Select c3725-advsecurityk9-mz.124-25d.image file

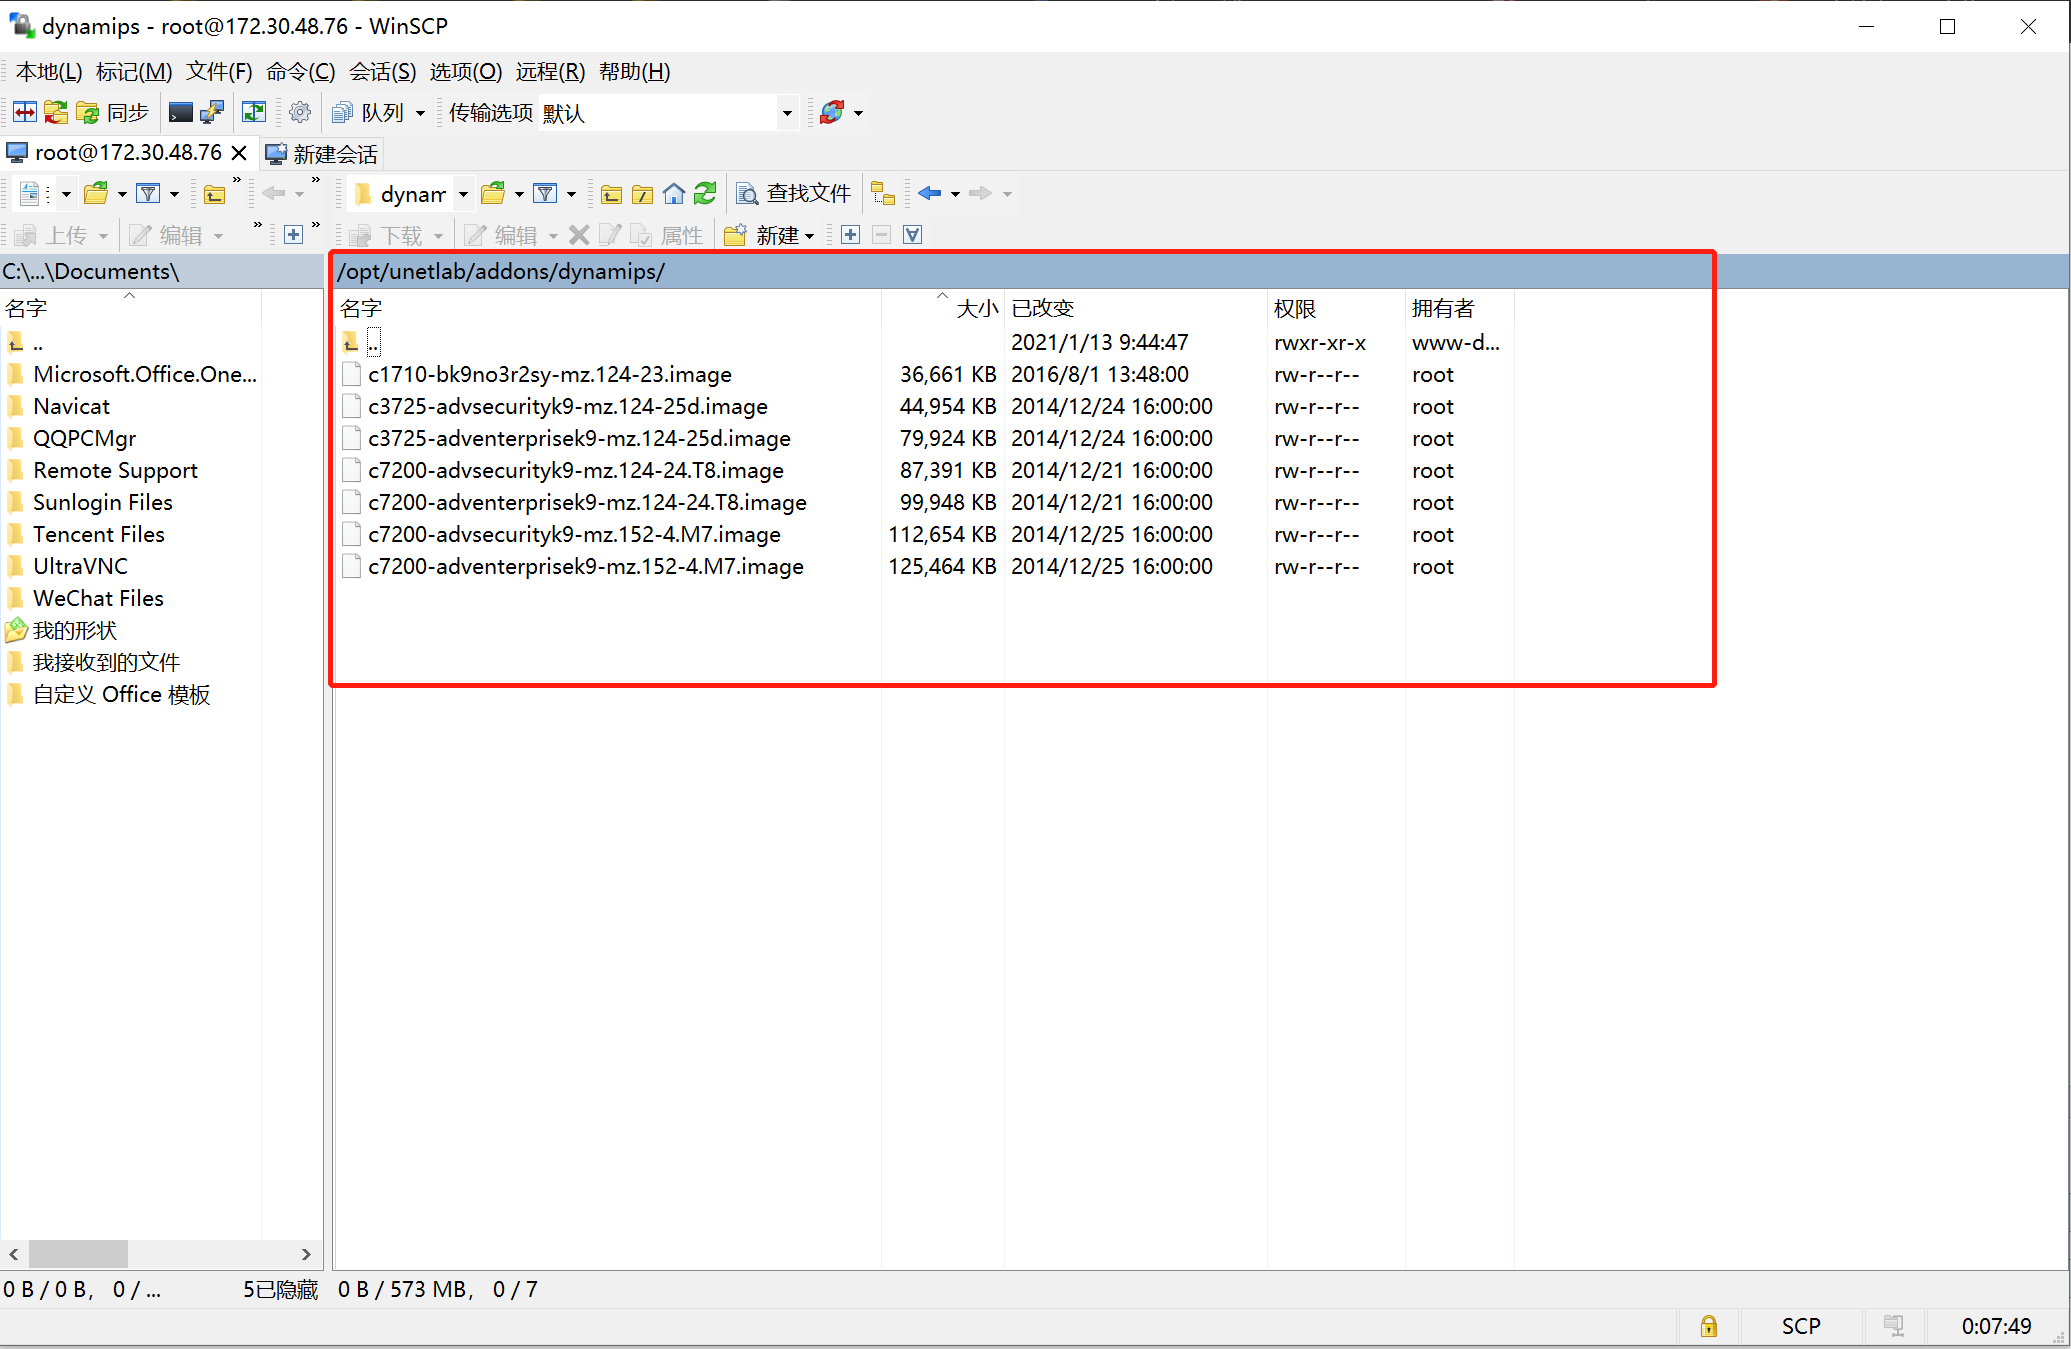[568, 406]
